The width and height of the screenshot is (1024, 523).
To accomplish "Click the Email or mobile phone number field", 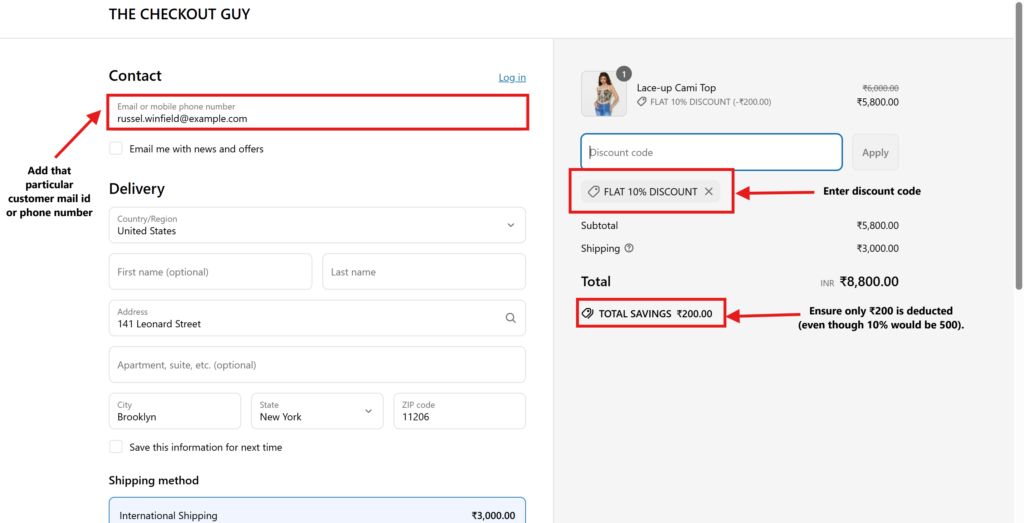I will [317, 112].
